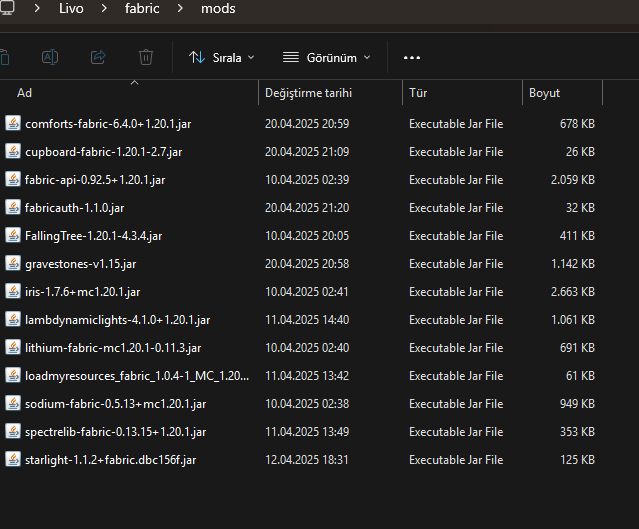This screenshot has width=639, height=529.
Task: Expand chevron before Livo breadcrumb
Action: point(37,8)
